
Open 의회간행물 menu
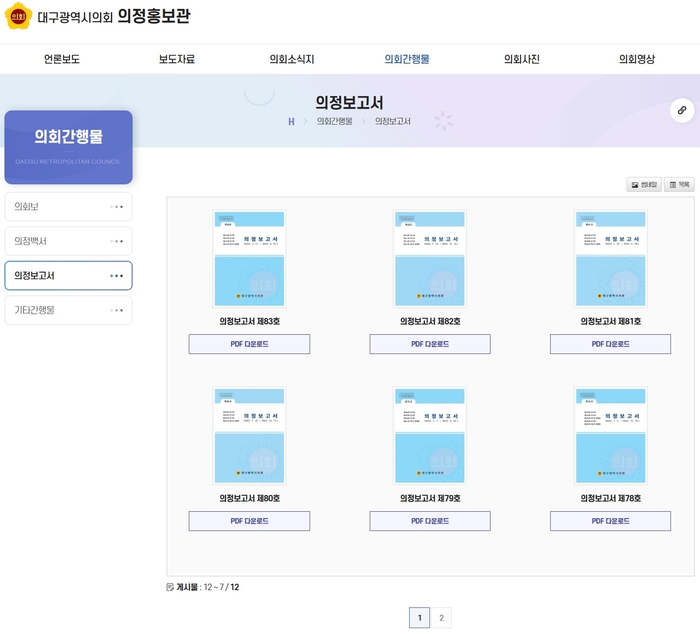pyautogui.click(x=407, y=59)
